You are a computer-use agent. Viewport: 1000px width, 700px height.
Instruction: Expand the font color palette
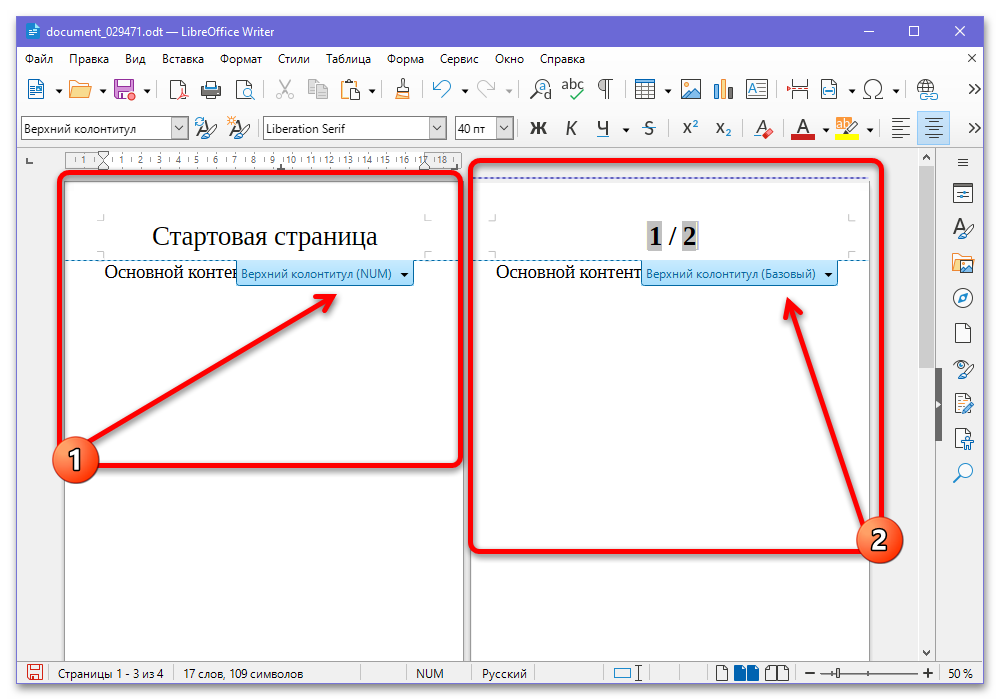(x=826, y=130)
